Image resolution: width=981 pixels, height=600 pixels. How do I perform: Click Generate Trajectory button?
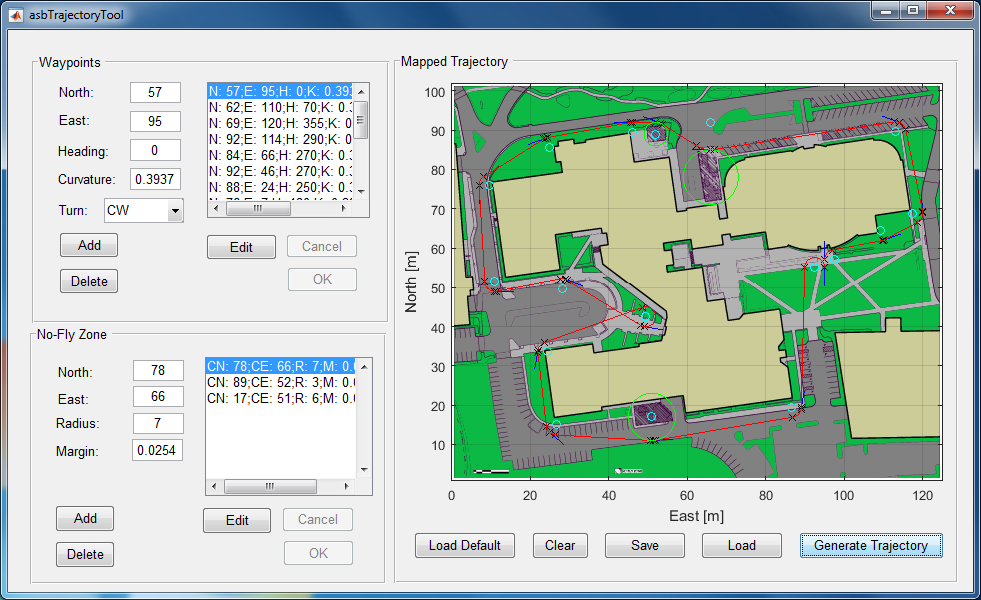coord(870,546)
